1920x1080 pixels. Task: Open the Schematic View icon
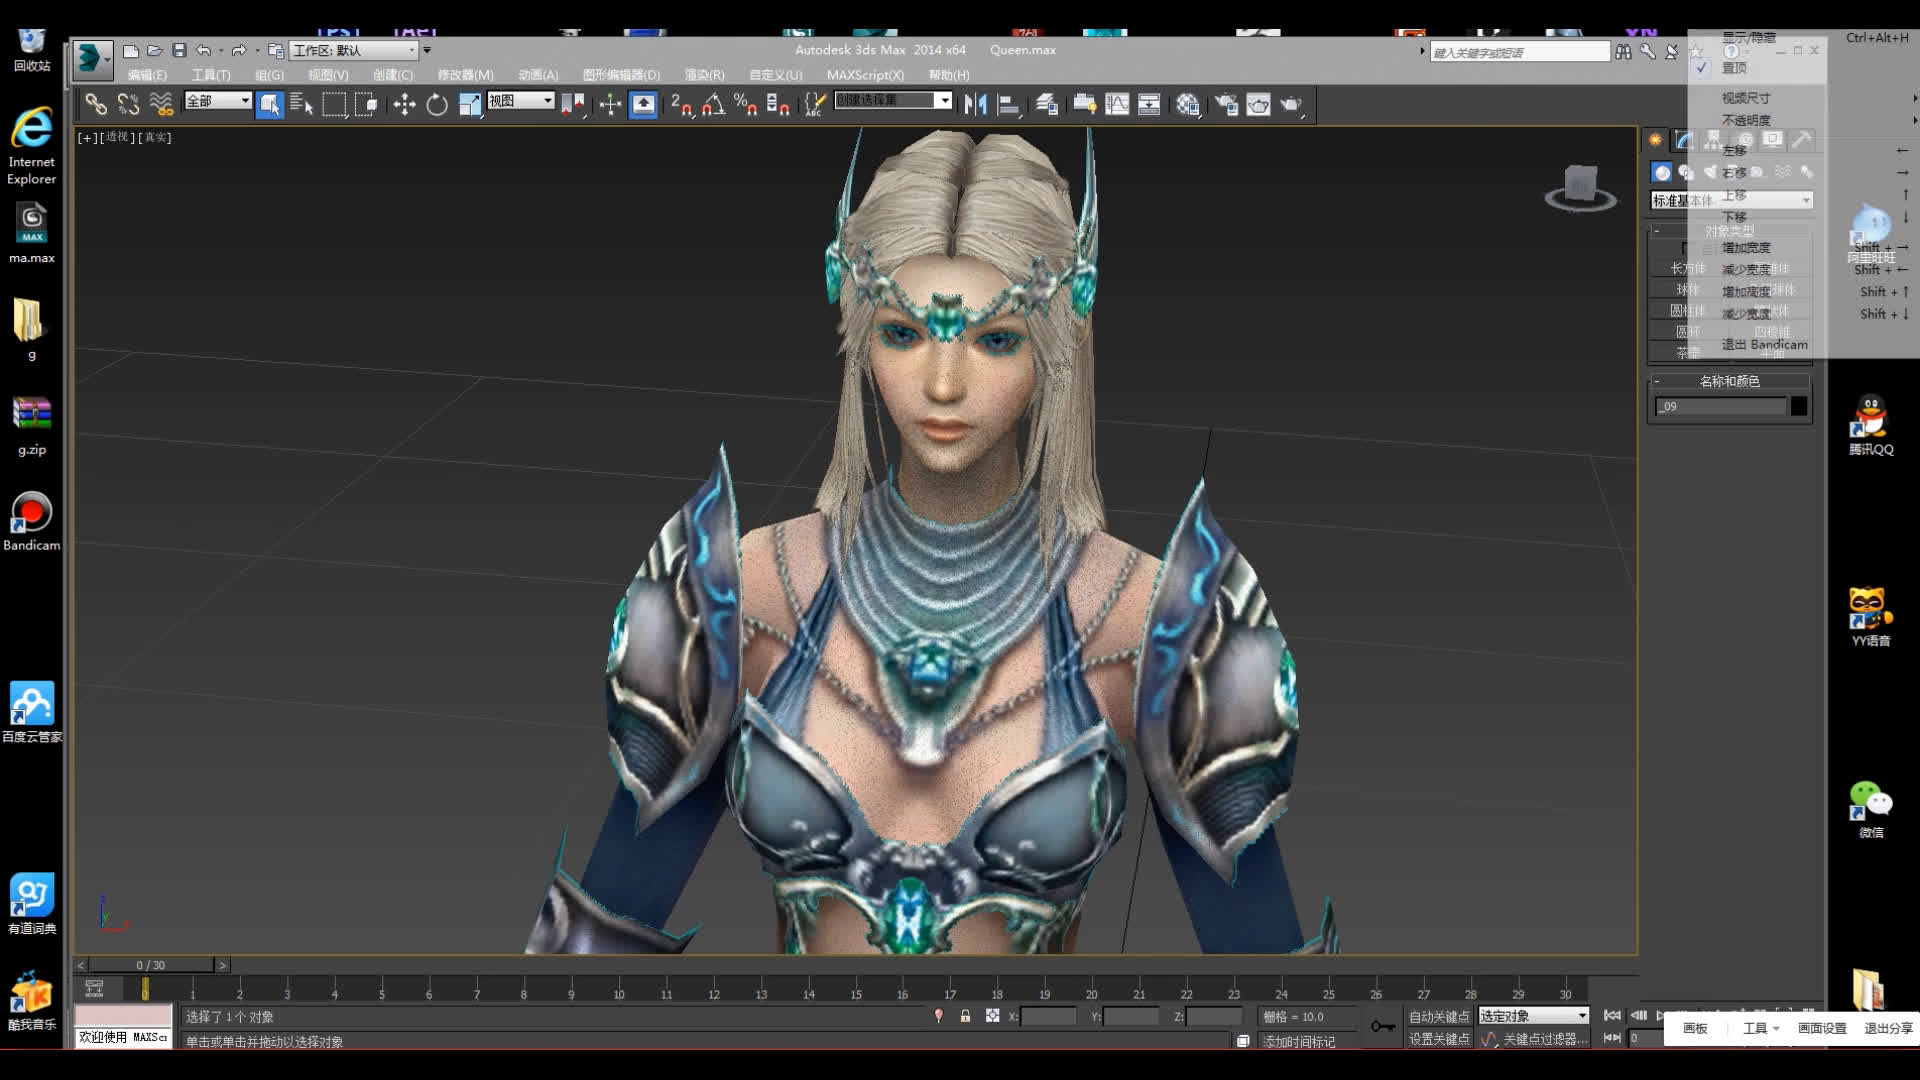pyautogui.click(x=1149, y=104)
